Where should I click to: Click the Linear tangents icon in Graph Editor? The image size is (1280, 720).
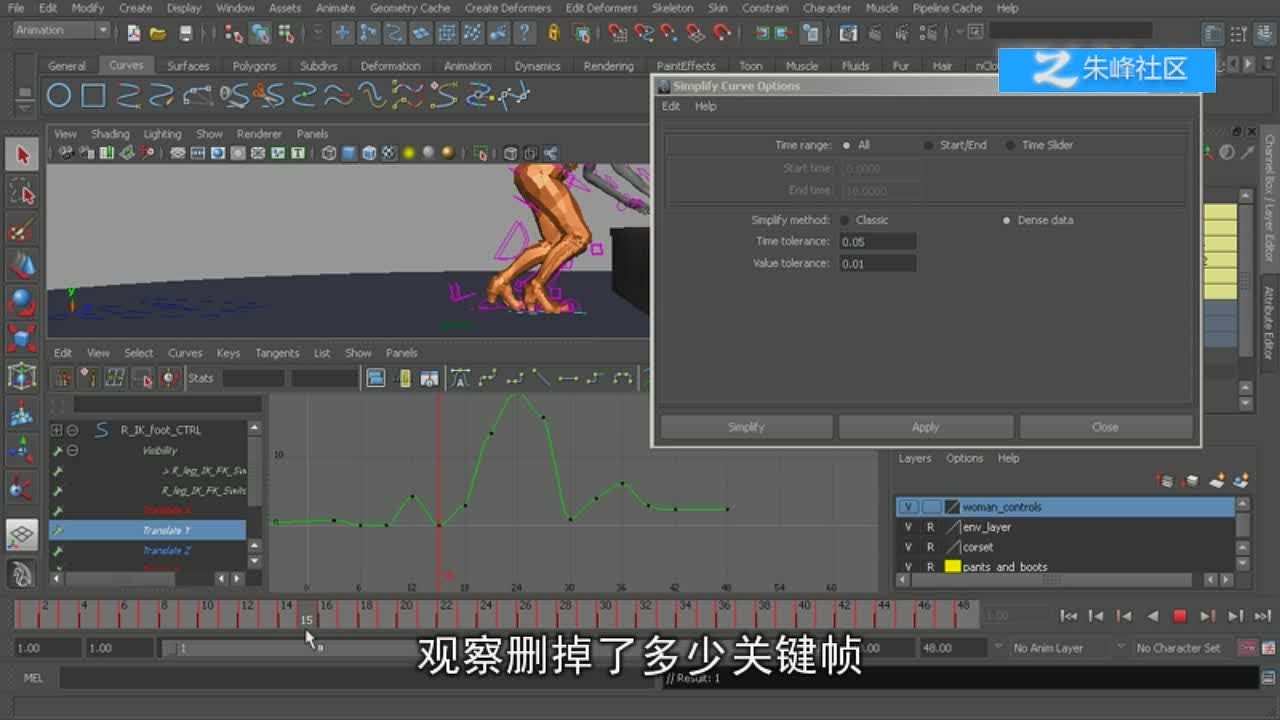pos(542,378)
